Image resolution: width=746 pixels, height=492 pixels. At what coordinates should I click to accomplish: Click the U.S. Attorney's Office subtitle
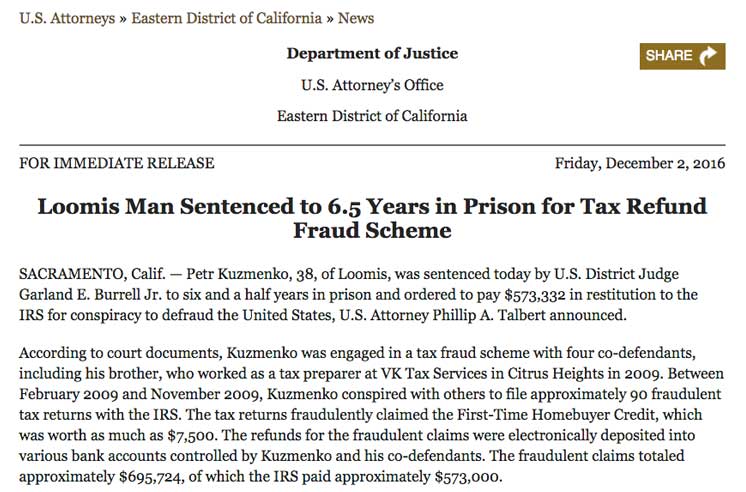coord(372,85)
